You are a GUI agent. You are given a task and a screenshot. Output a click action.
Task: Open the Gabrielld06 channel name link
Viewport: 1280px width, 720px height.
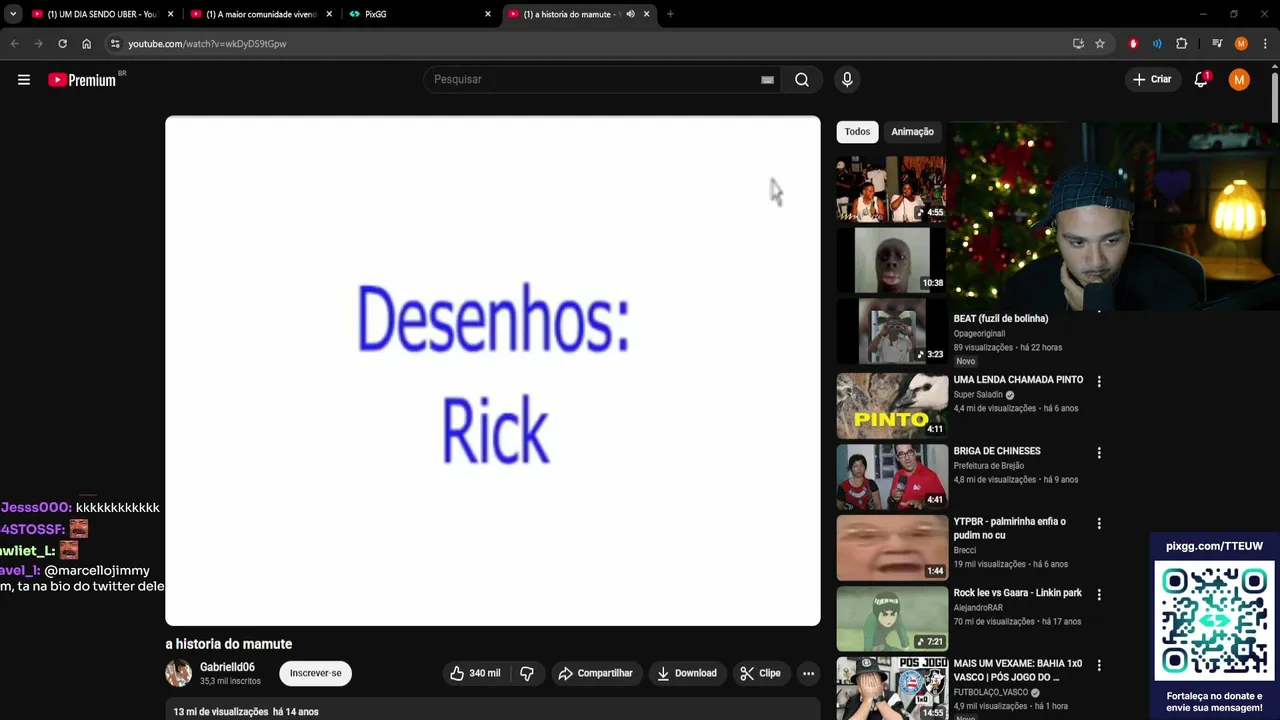click(227, 667)
